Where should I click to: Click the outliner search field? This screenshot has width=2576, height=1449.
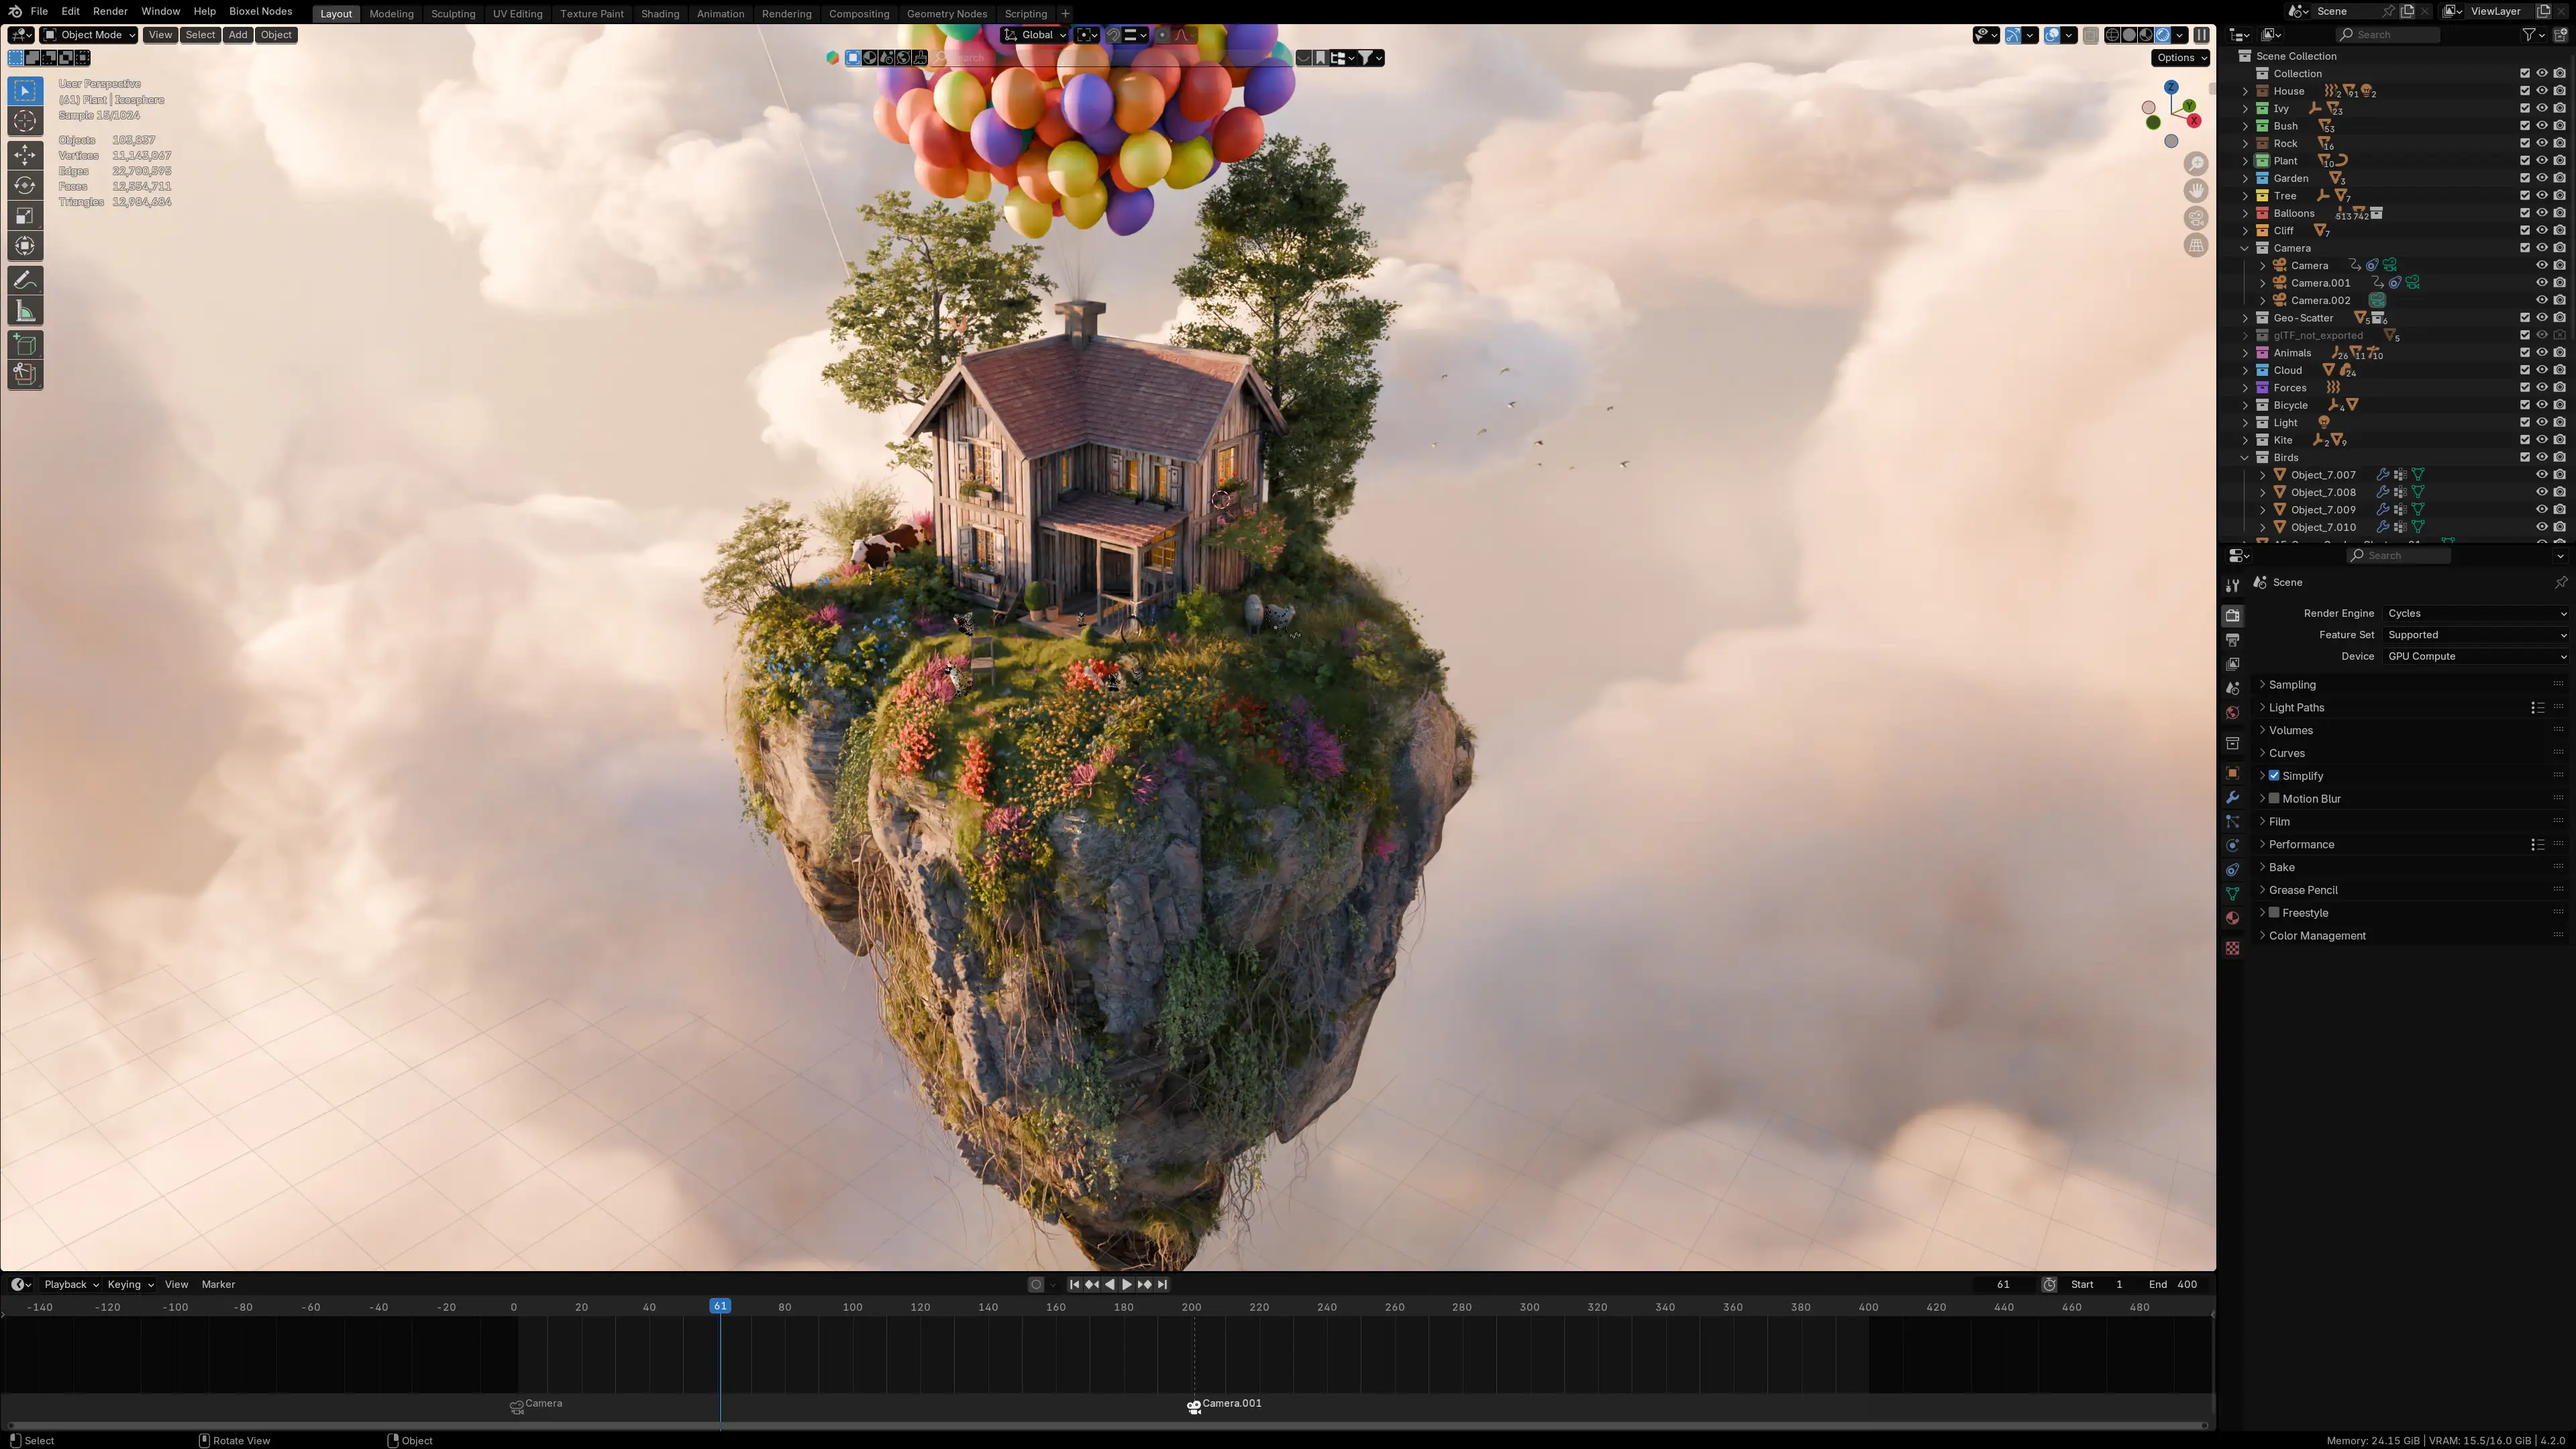(2388, 35)
